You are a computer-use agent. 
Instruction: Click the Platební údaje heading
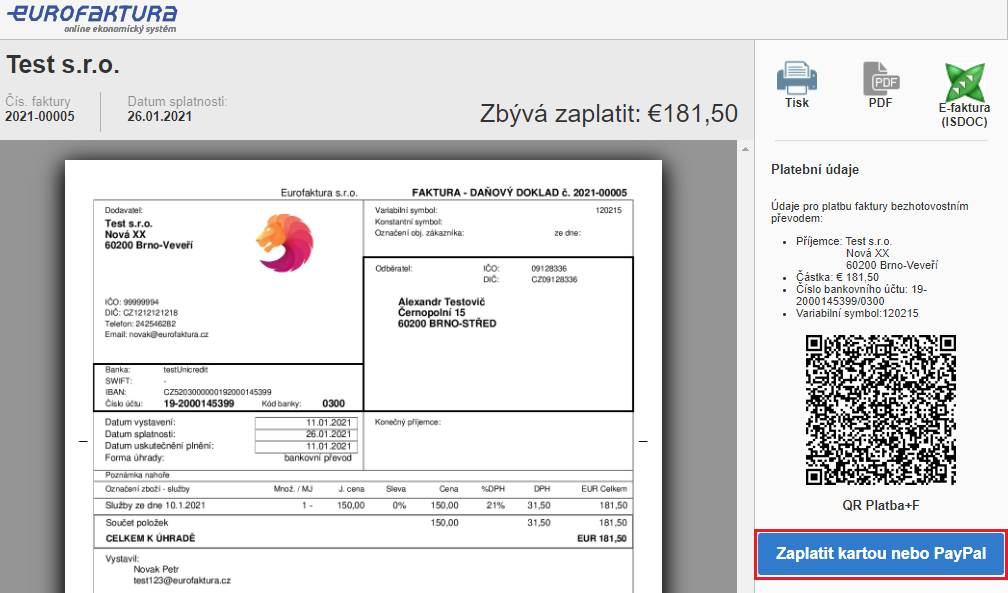point(815,169)
